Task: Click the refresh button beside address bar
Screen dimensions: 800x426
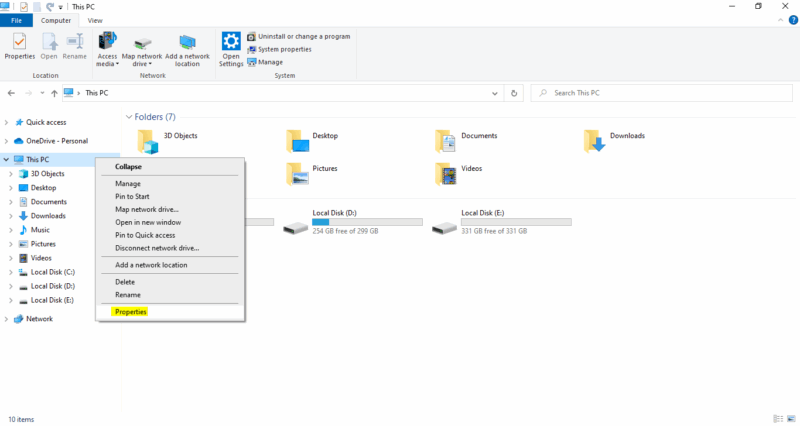Action: coord(514,93)
